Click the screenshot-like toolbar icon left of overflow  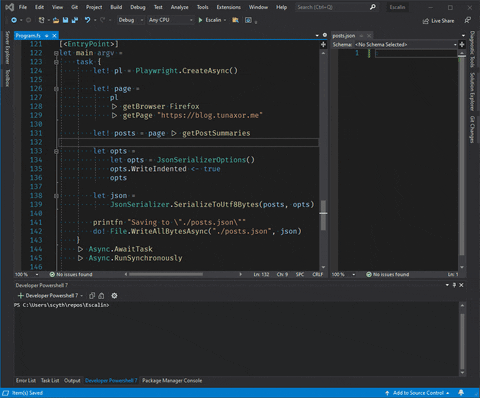(248, 20)
